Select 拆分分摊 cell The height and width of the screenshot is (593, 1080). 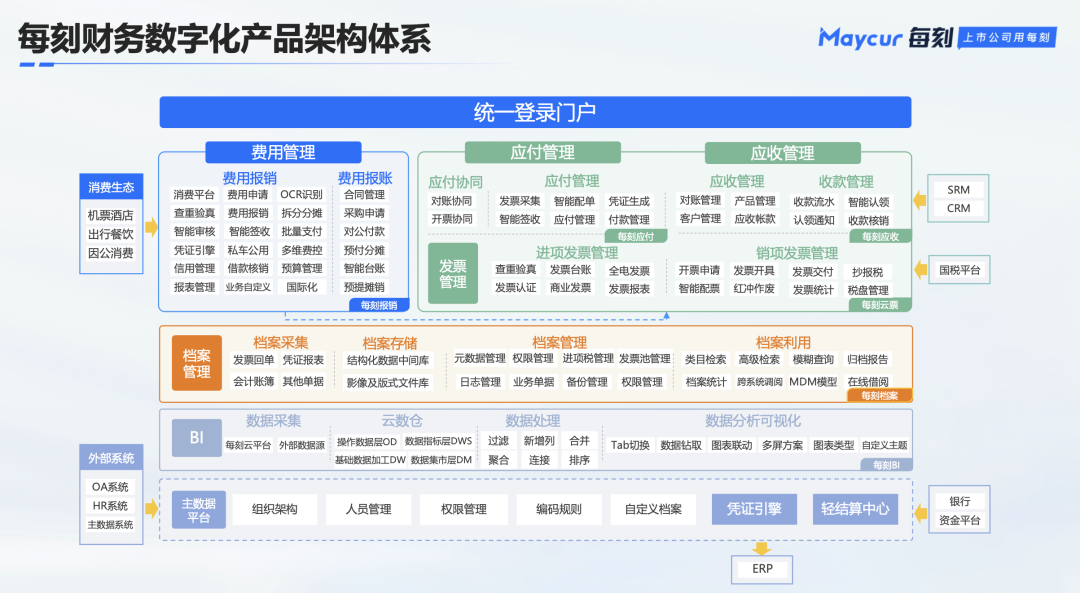coord(301,213)
